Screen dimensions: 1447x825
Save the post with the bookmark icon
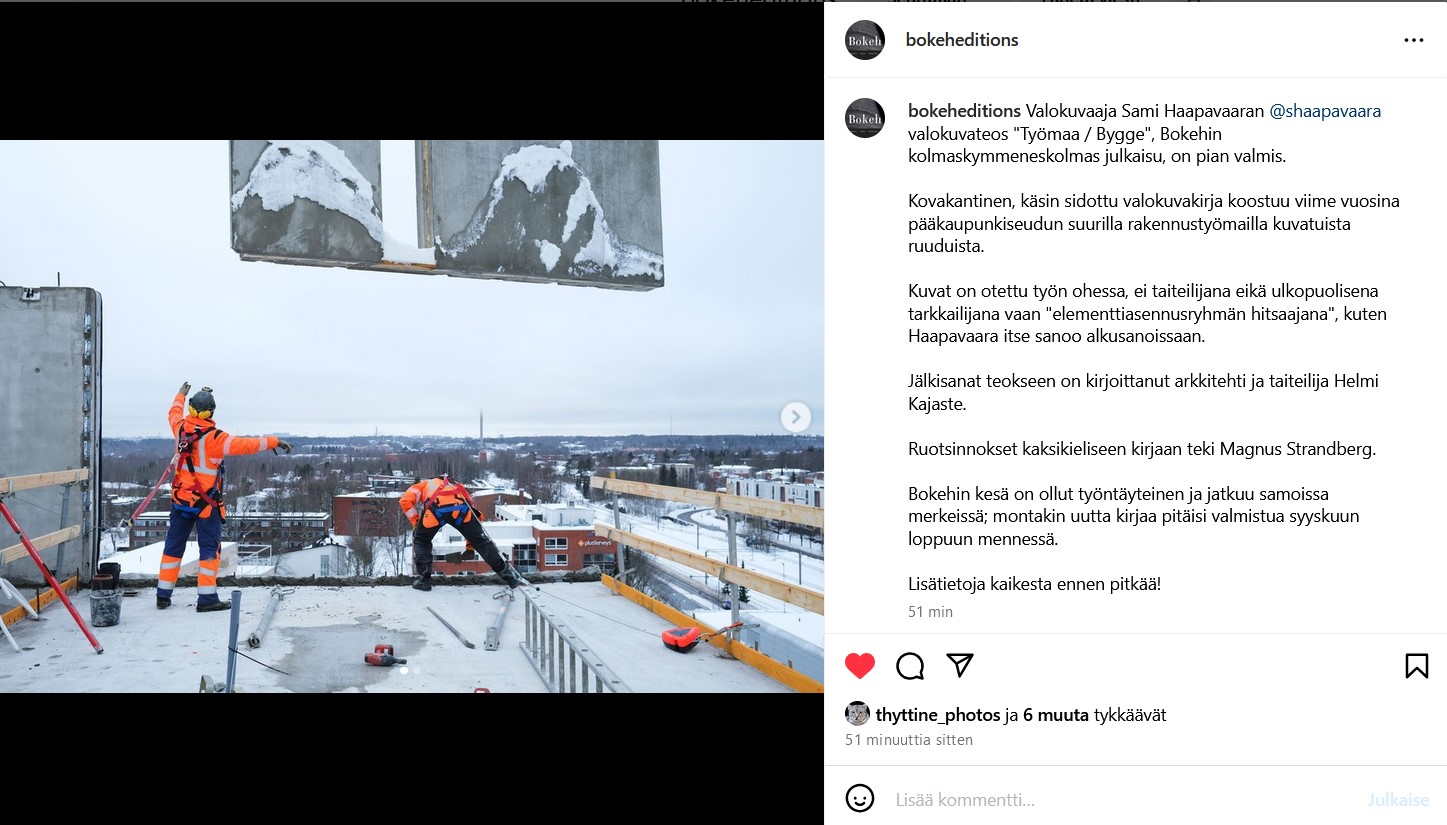pyautogui.click(x=1417, y=666)
